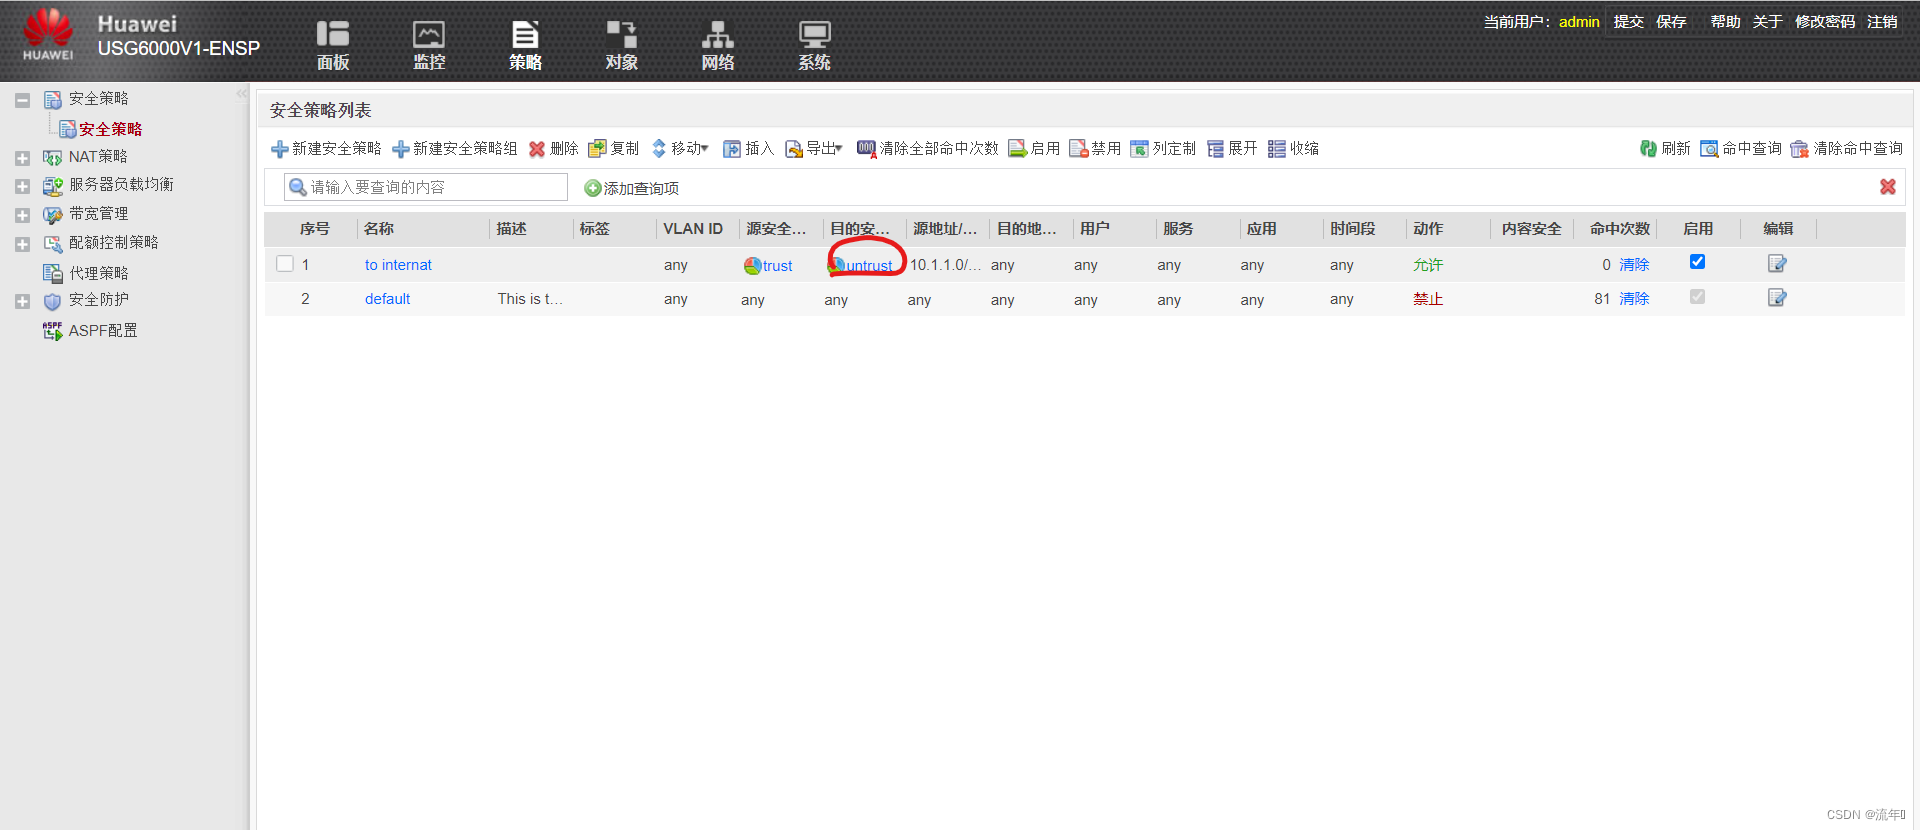Screen dimensions: 1920x830
Task: Click the Huawei logo icon
Action: (x=48, y=35)
